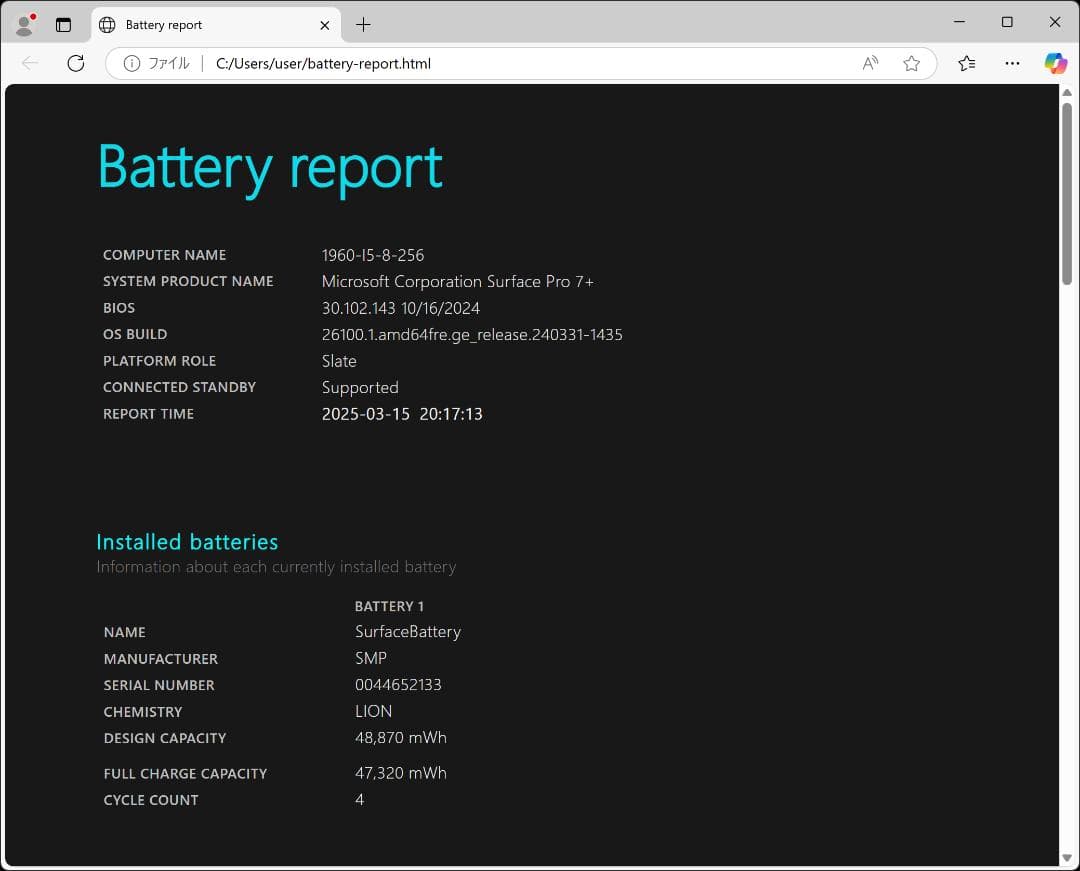Click the disabled Back navigation arrow
1080x871 pixels.
tap(30, 63)
